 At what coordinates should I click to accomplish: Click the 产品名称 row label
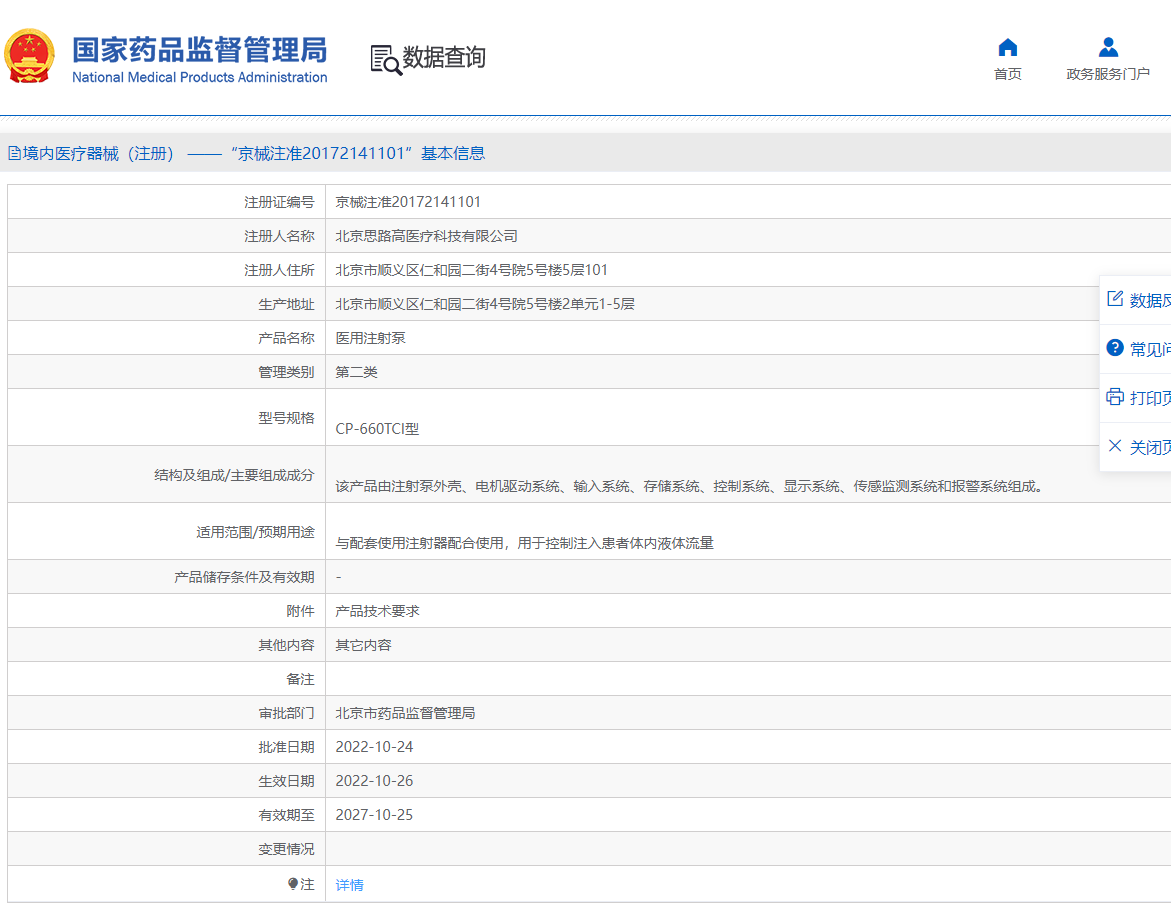point(286,338)
